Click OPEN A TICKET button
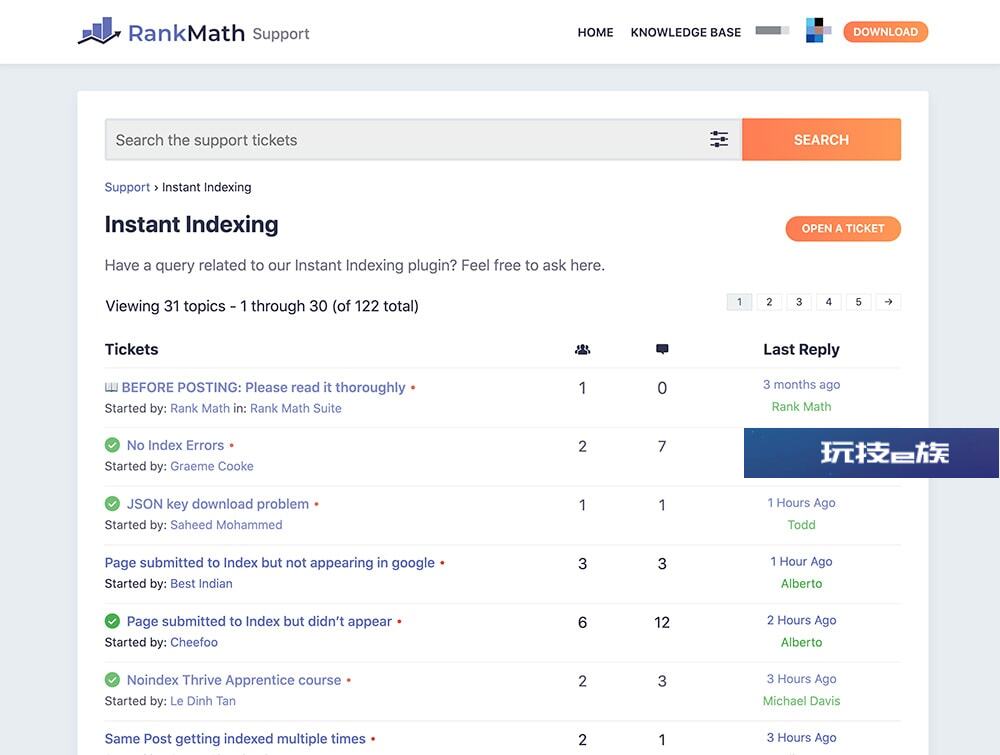1000x755 pixels. point(843,228)
